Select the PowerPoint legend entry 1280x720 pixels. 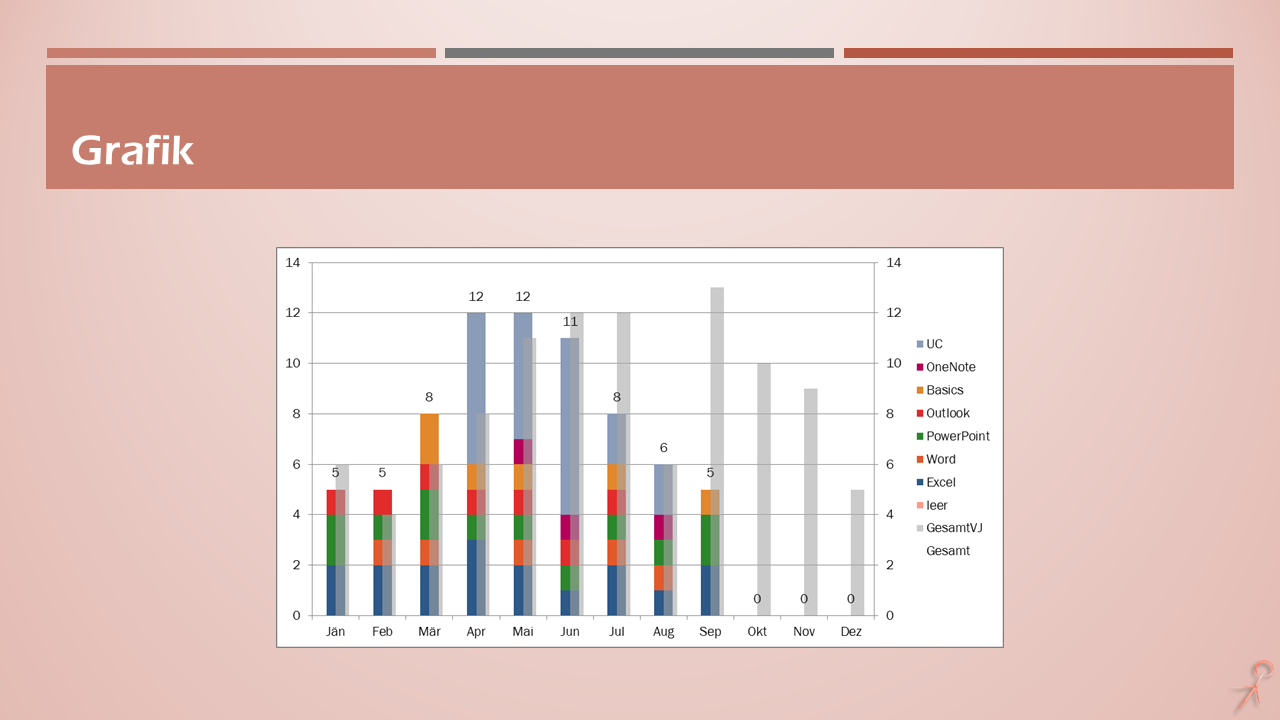[957, 436]
